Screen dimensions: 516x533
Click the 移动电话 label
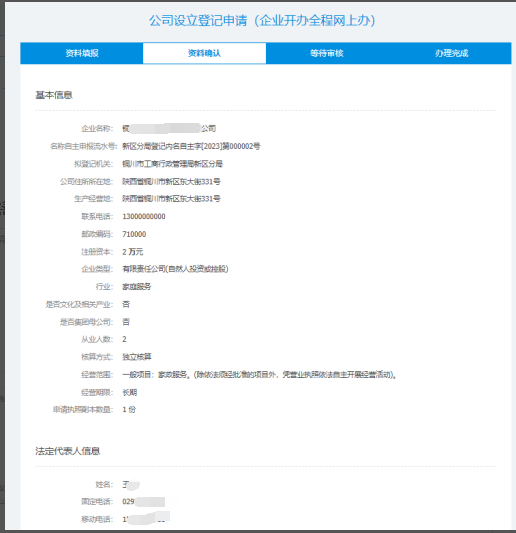pos(97,519)
